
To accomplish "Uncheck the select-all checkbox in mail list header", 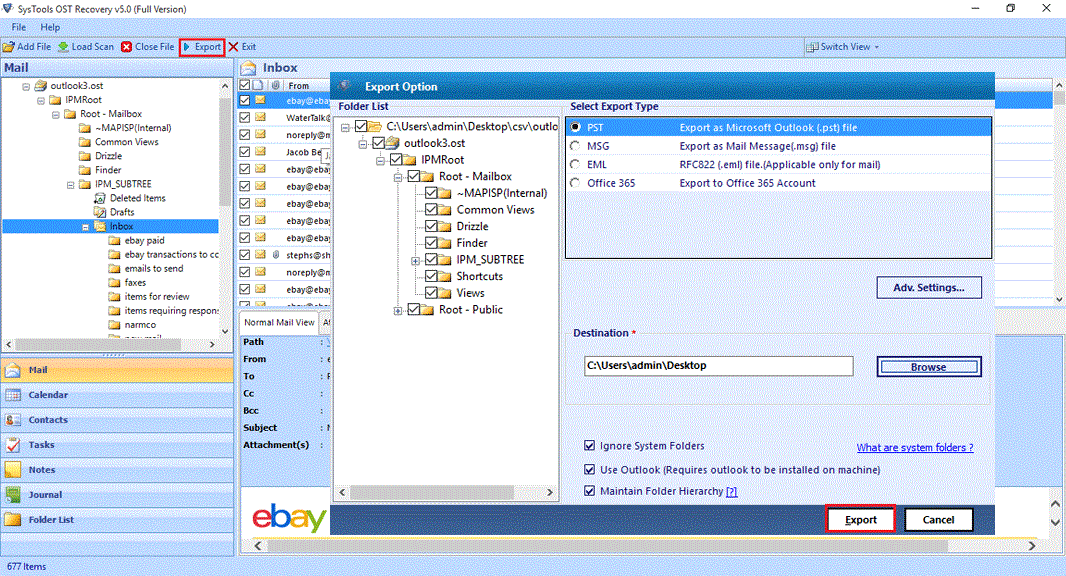I will 245,85.
